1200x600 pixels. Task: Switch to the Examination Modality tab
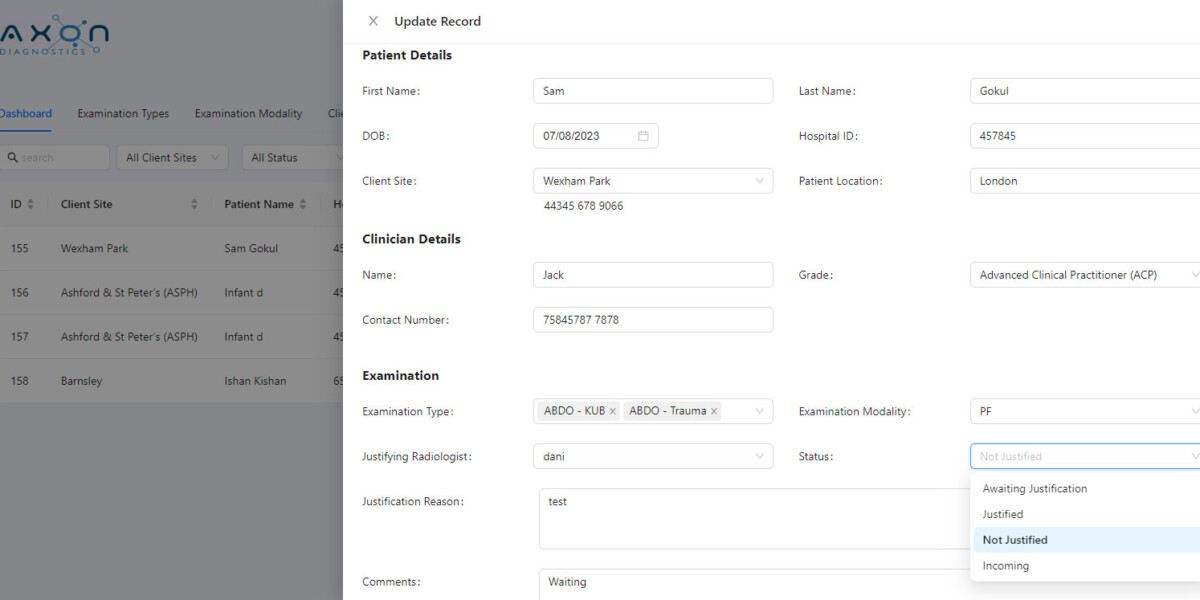click(x=248, y=113)
